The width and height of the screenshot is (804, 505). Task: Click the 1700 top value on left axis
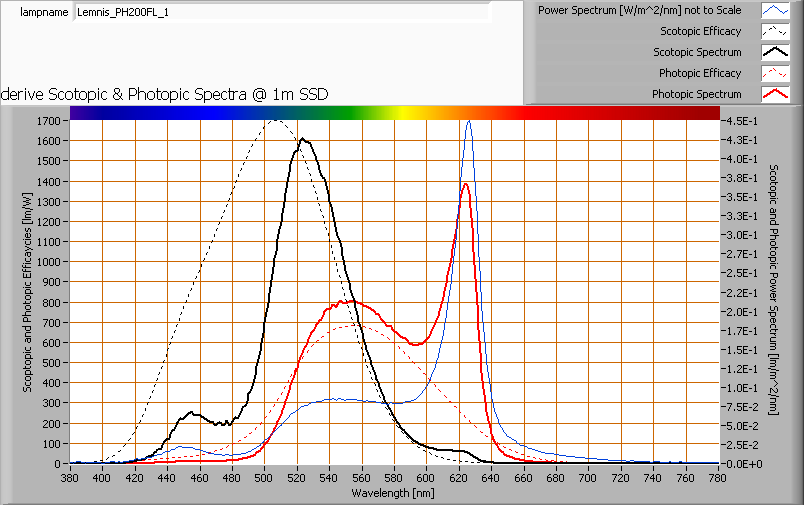tap(48, 120)
